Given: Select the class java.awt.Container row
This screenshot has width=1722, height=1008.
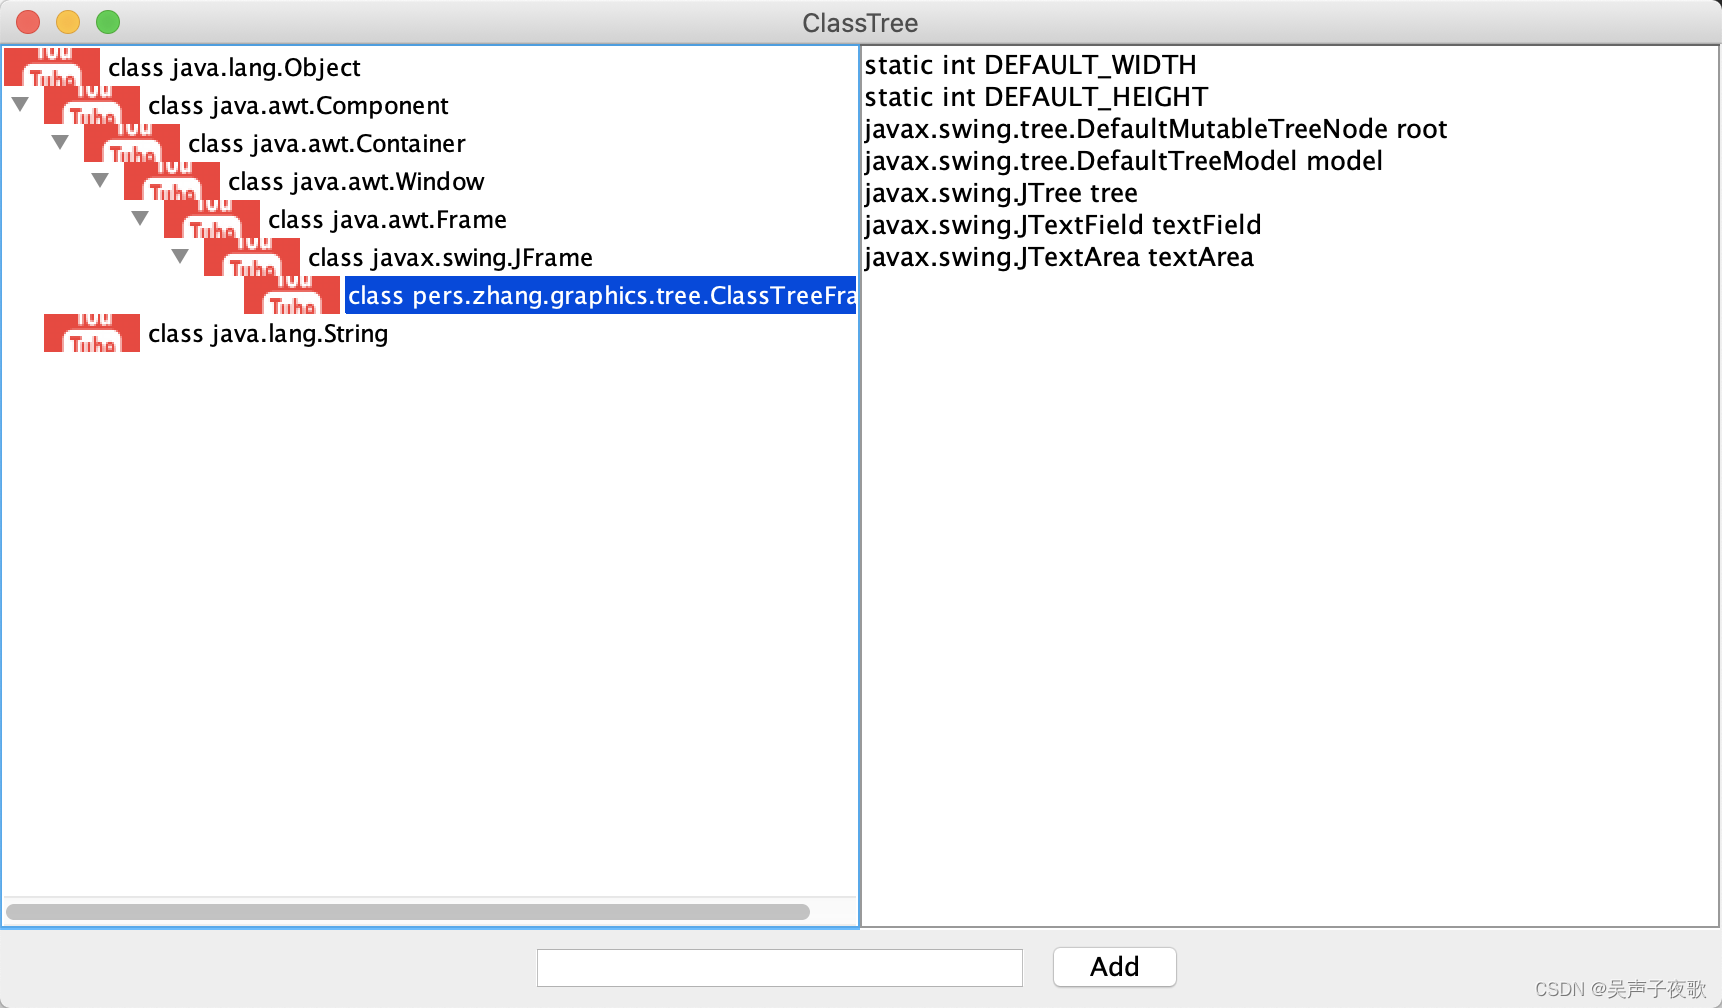Looking at the screenshot, I should pos(326,143).
